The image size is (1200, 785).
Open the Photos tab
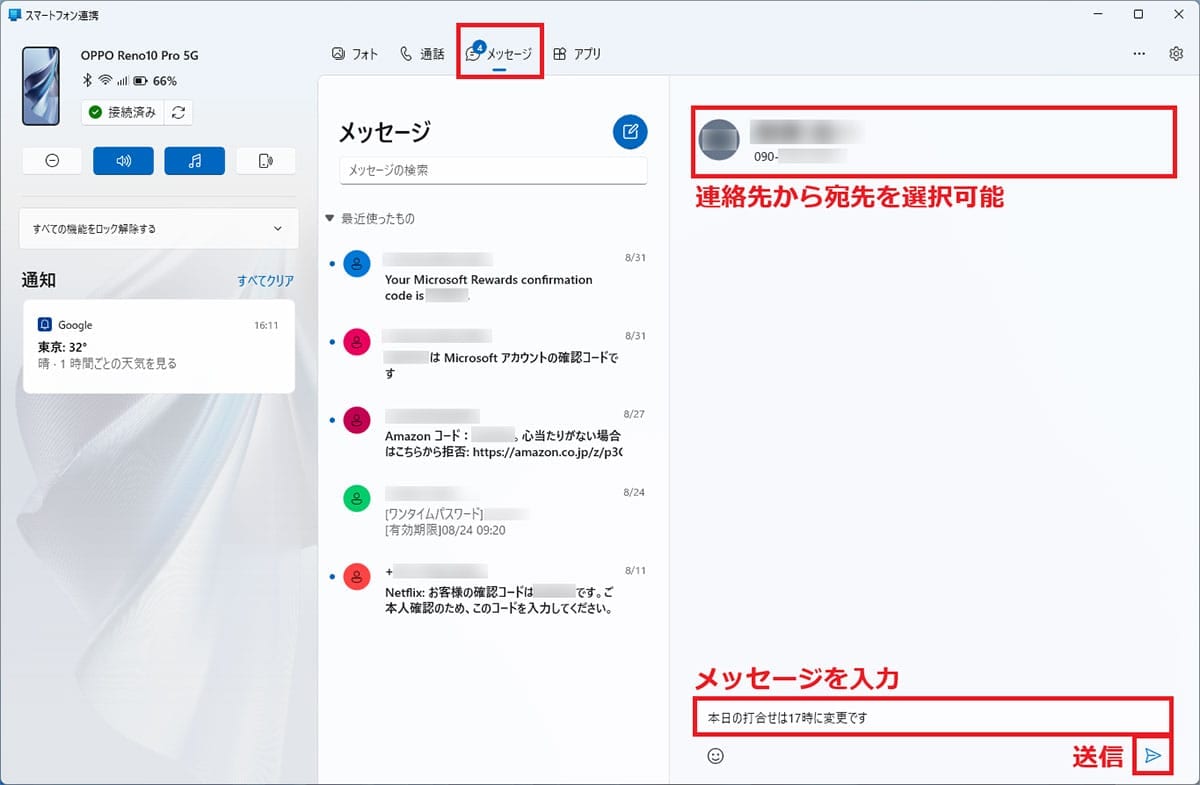tap(355, 54)
